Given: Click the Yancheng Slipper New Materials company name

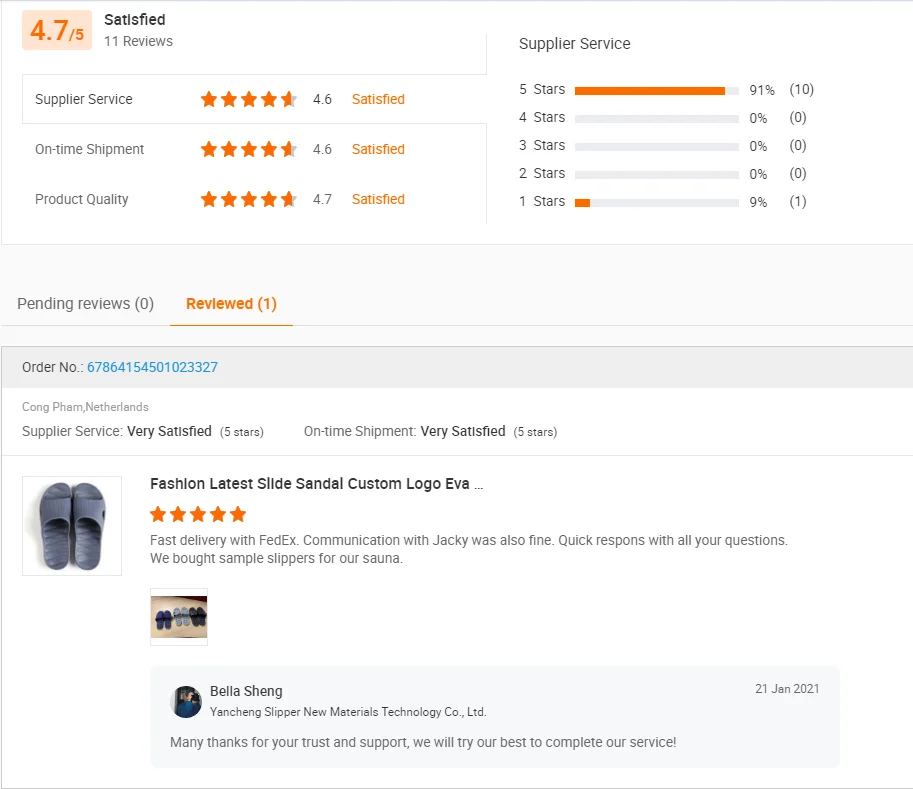Looking at the screenshot, I should [x=348, y=712].
